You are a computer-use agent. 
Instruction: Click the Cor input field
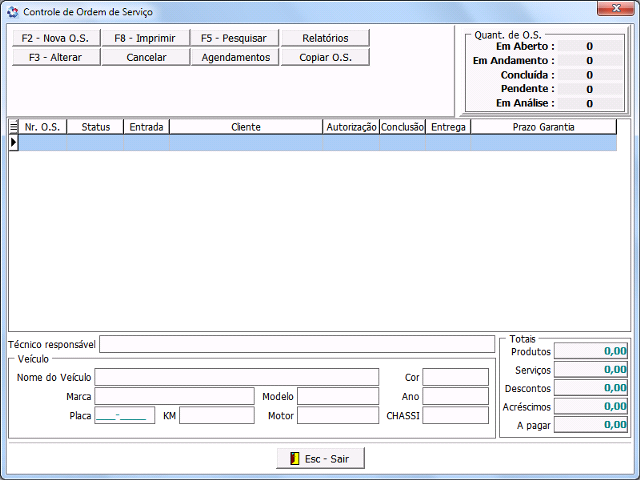point(456,377)
